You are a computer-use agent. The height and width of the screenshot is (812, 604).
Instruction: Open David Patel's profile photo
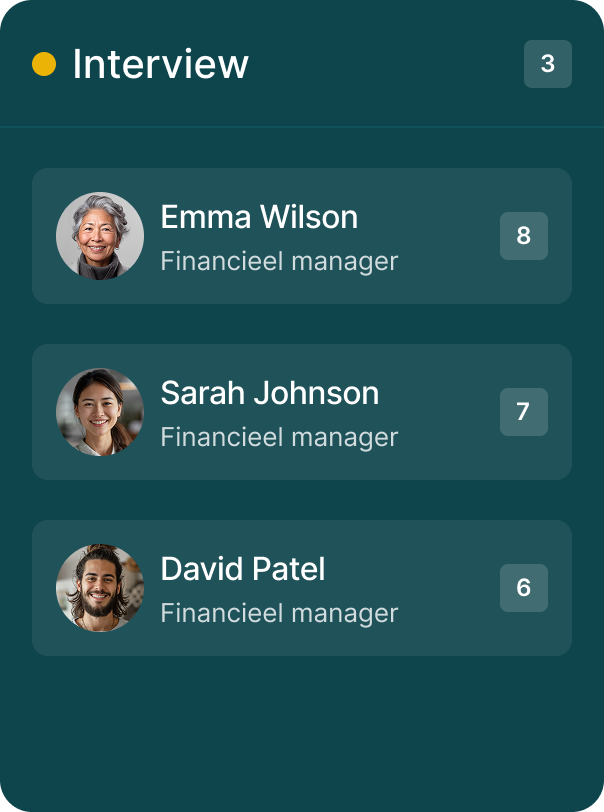tap(100, 588)
